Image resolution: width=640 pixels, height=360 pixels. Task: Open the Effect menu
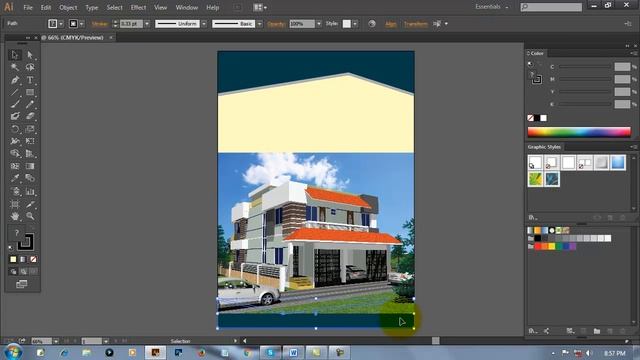[138, 7]
